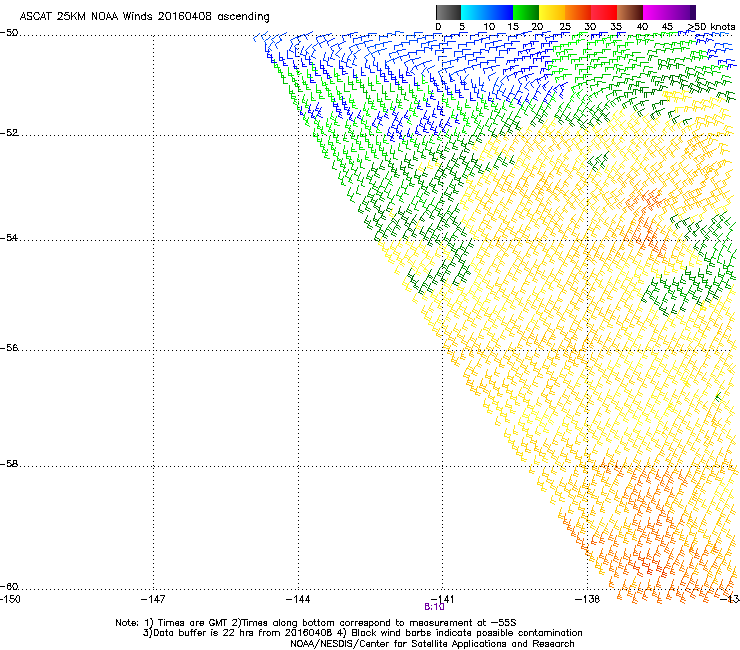
Task: Click the green 15-20 knots legend segment
Action: [526, 12]
